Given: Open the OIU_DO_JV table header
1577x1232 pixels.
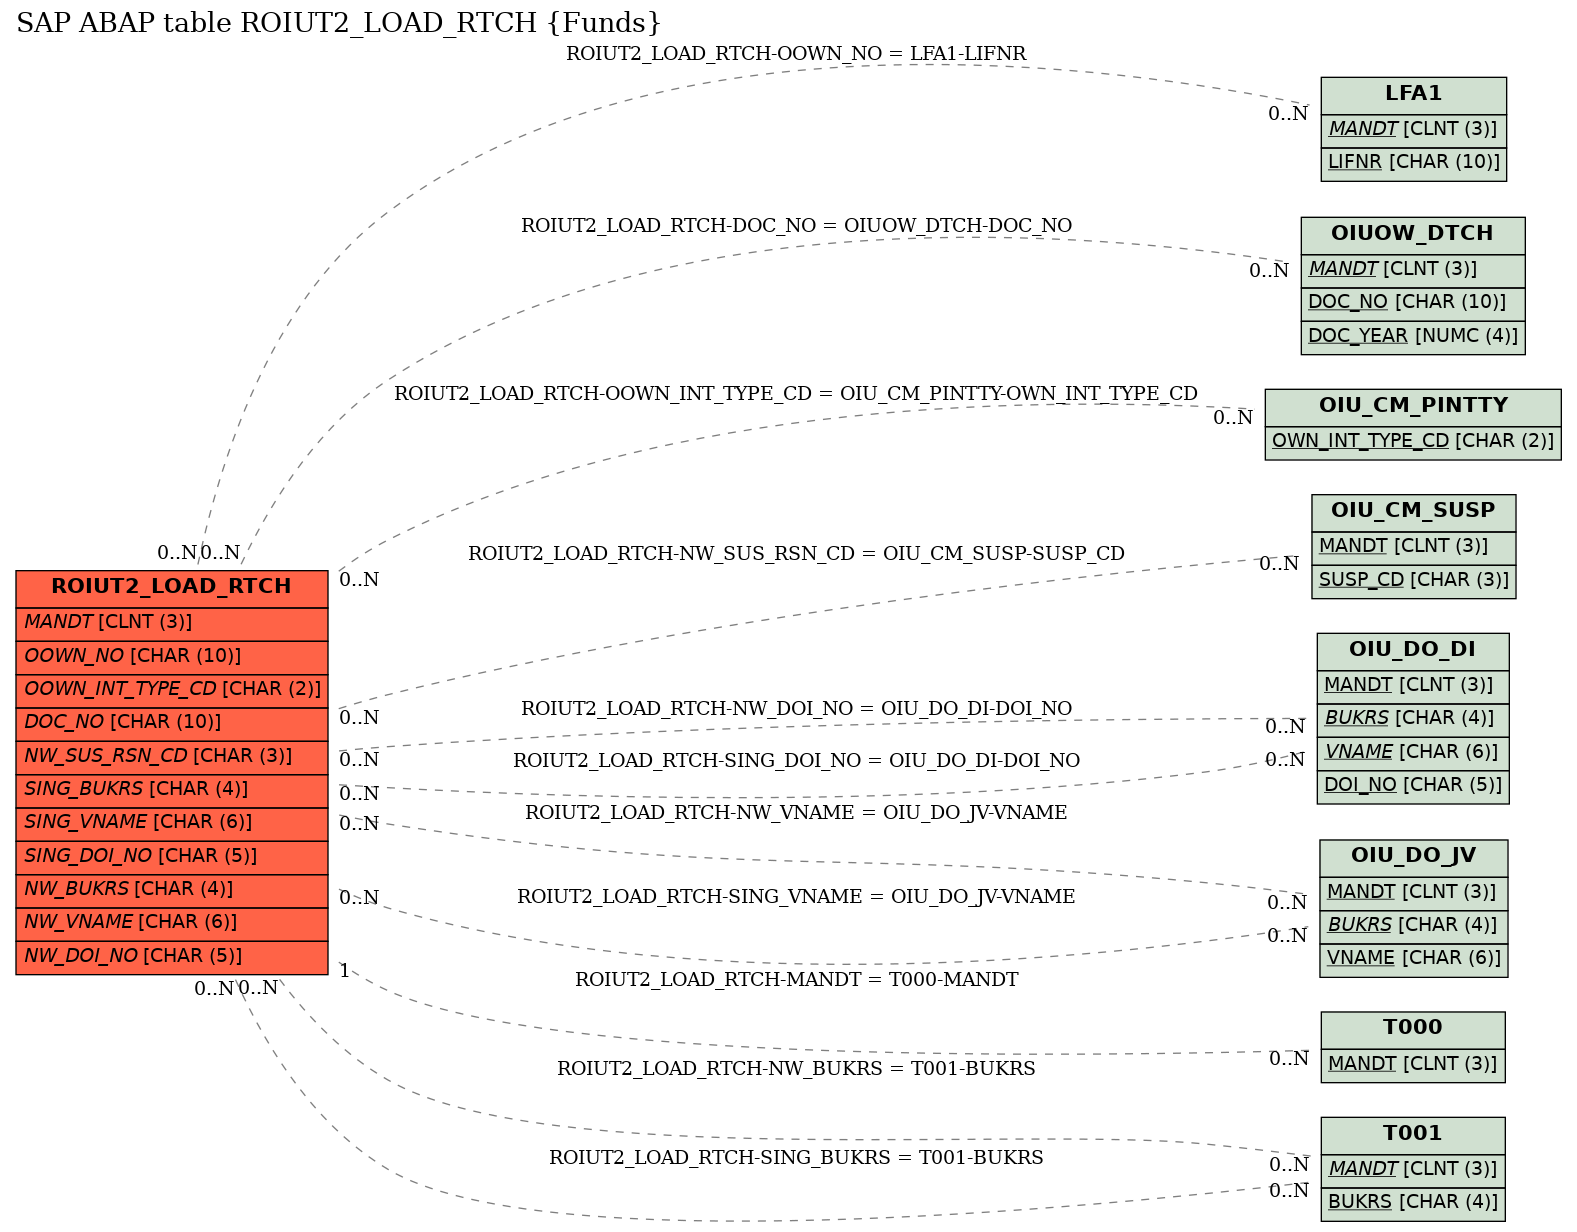Looking at the screenshot, I should click(1413, 857).
